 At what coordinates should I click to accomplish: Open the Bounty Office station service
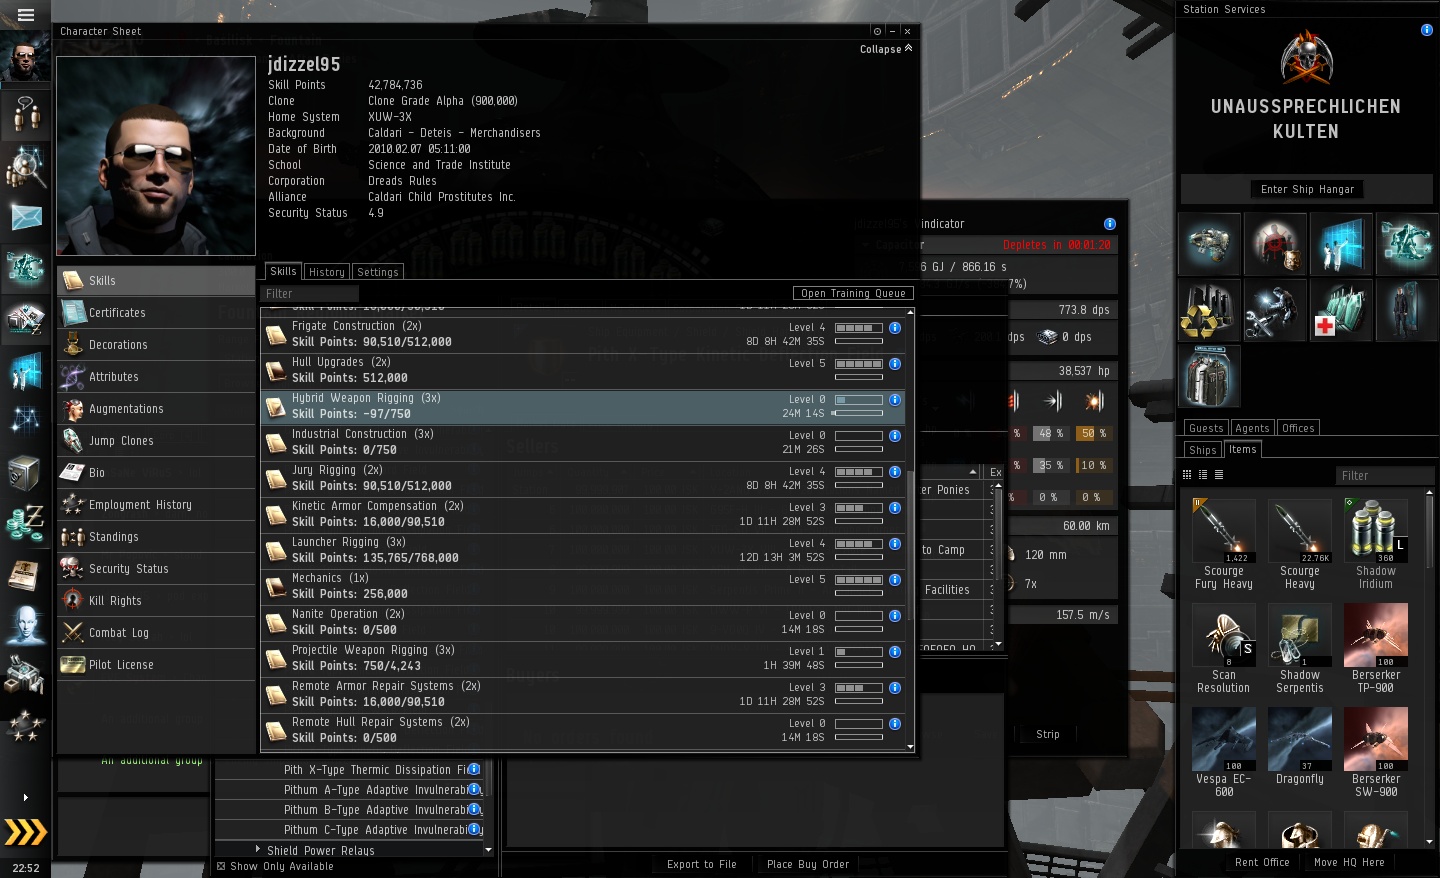1275,244
